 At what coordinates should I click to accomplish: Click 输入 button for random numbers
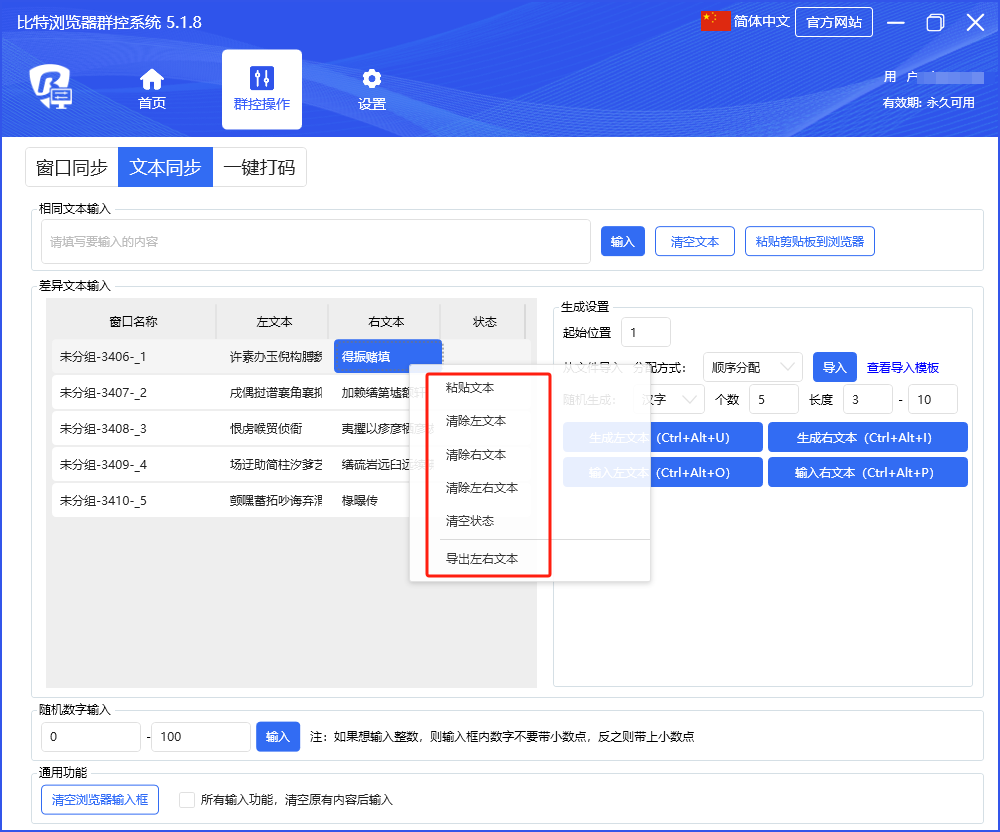pos(278,736)
